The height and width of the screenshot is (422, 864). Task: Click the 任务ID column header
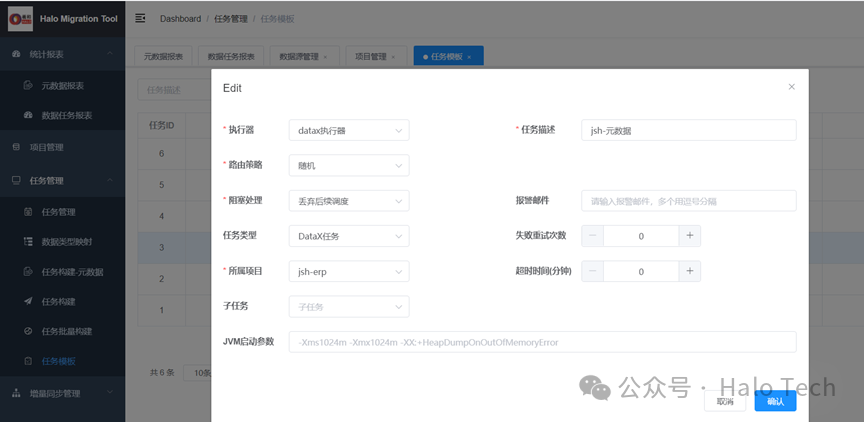click(x=161, y=125)
